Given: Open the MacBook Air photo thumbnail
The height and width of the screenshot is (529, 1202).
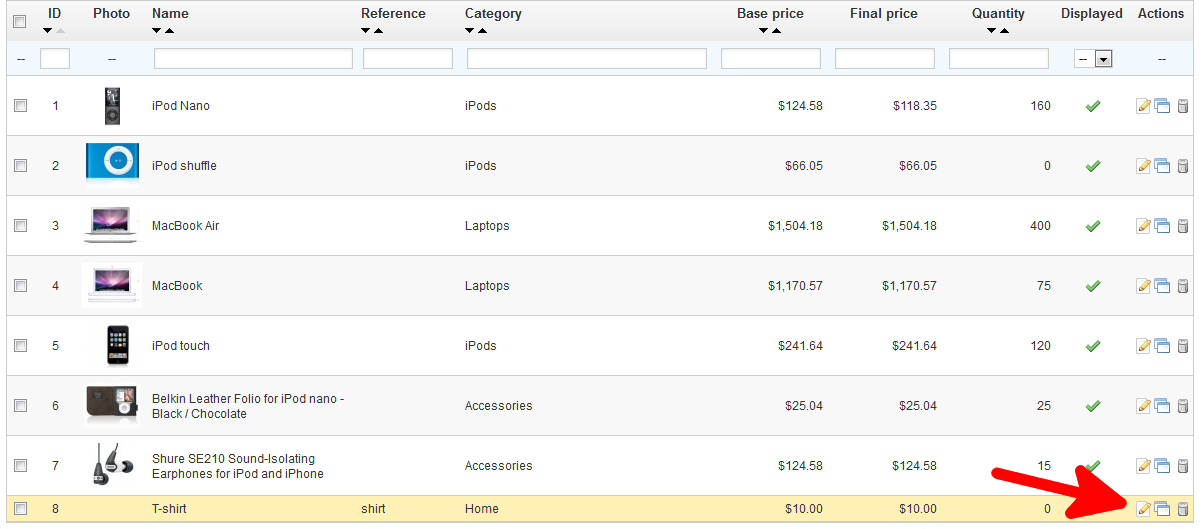Looking at the screenshot, I should [x=112, y=225].
